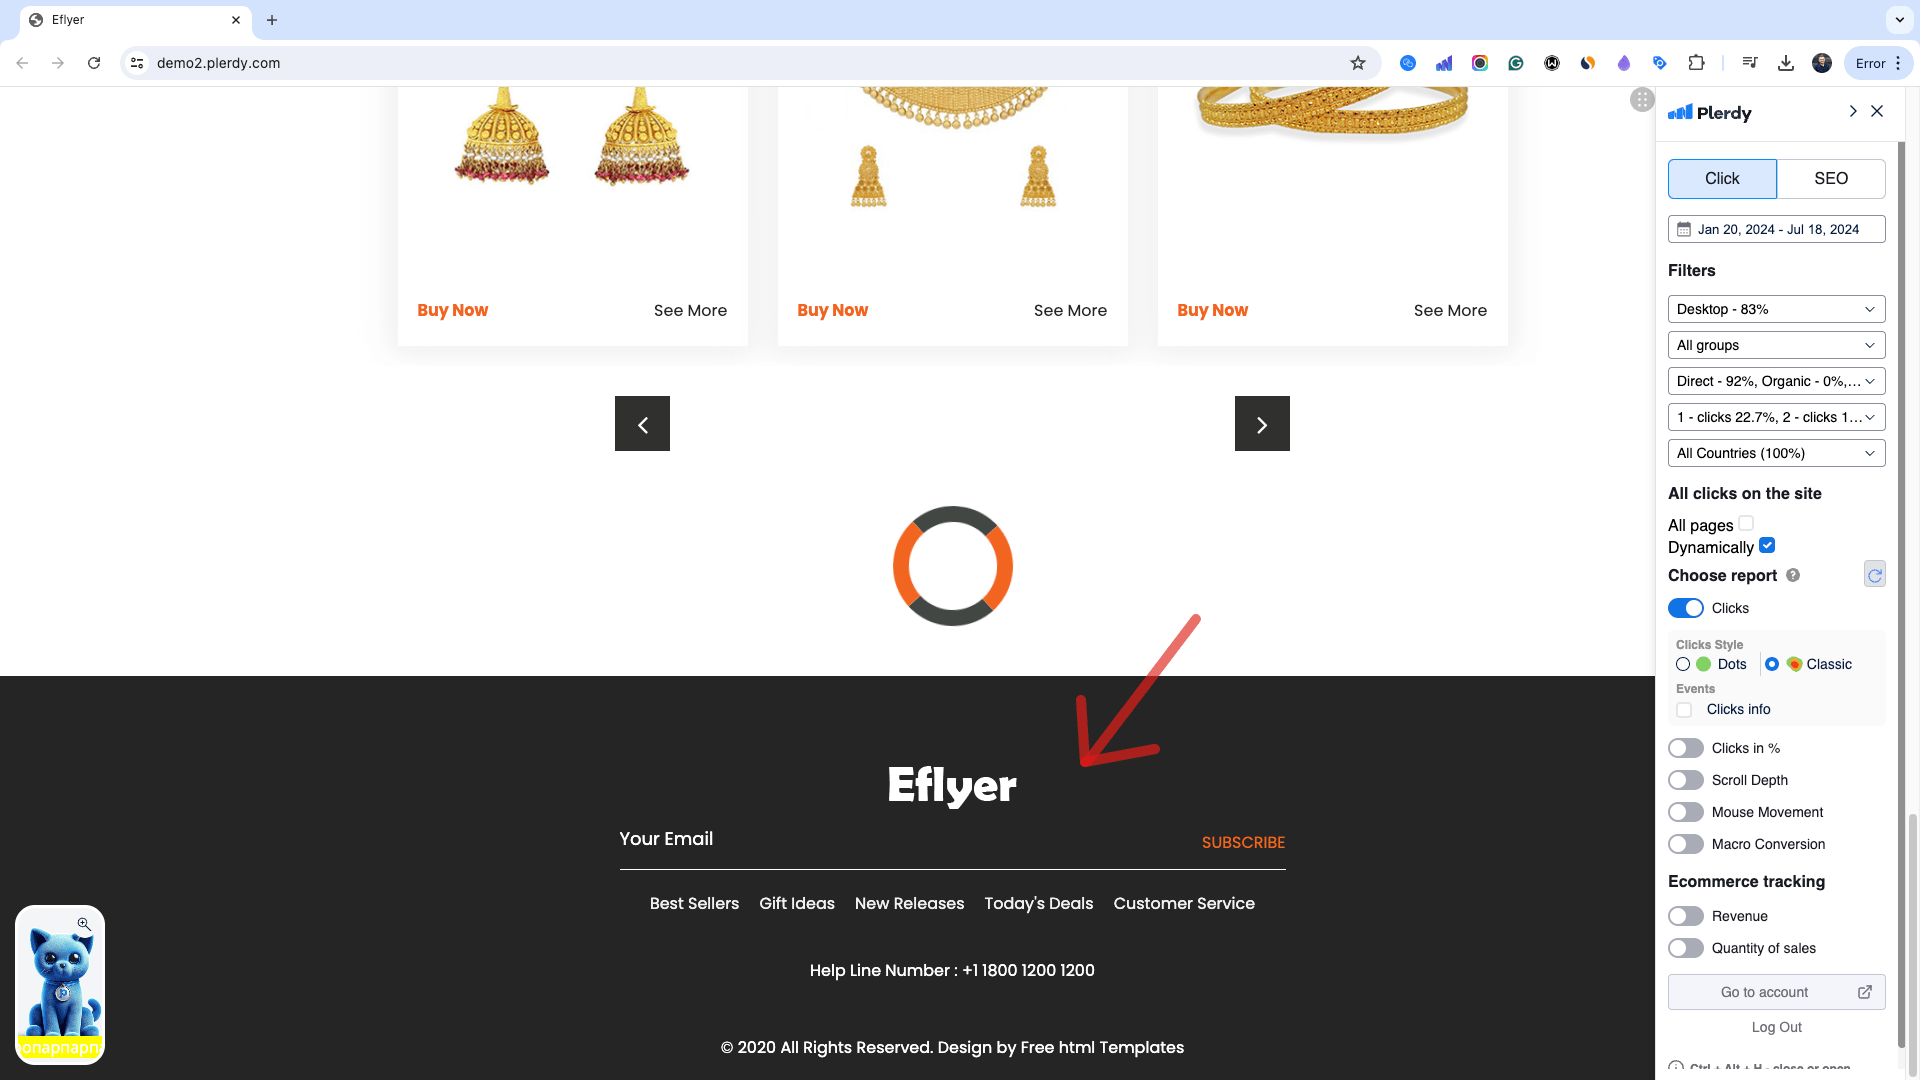Enable the Clicks in % toggle
Viewport: 1920px width, 1080px height.
click(1685, 748)
